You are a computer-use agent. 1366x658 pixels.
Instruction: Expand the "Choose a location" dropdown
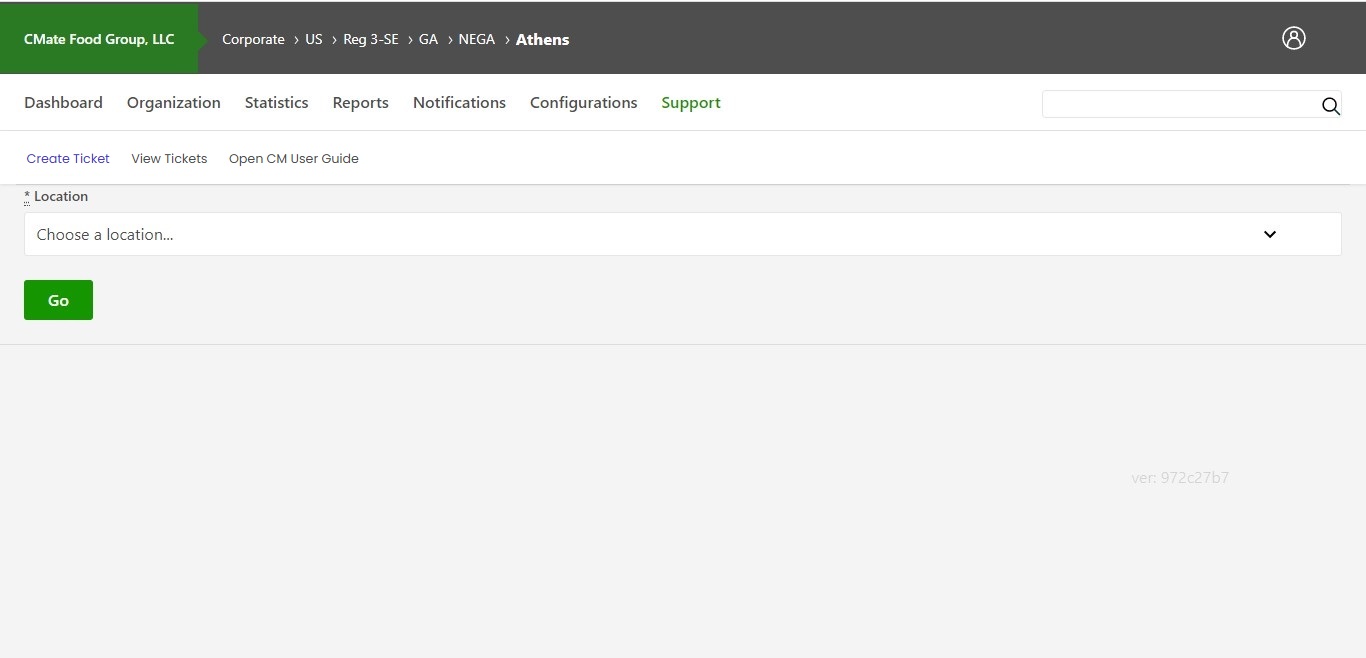coord(682,234)
